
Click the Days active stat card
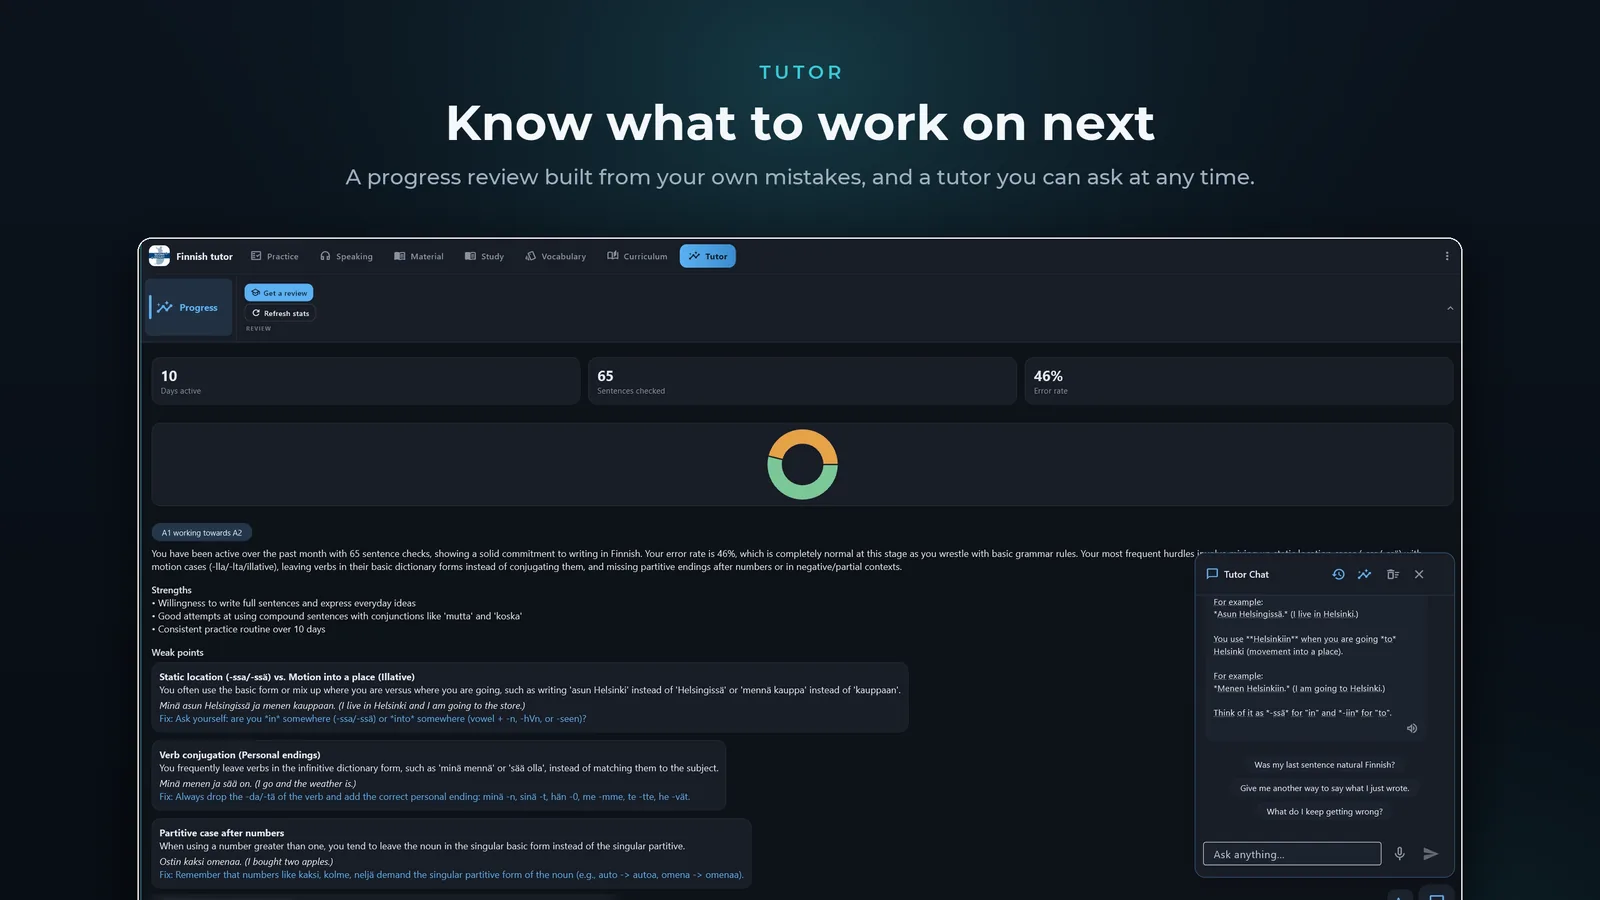point(366,381)
